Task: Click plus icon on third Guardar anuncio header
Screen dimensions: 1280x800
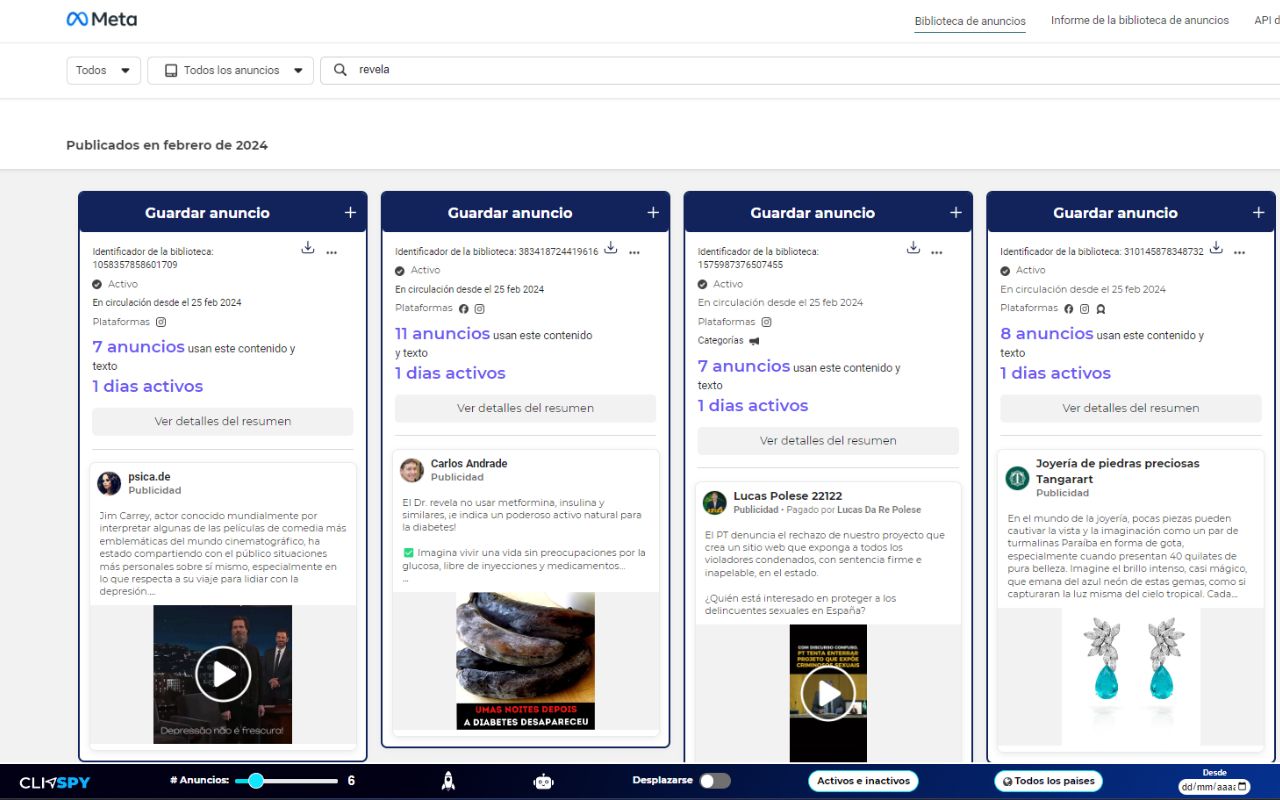Action: pyautogui.click(x=956, y=212)
